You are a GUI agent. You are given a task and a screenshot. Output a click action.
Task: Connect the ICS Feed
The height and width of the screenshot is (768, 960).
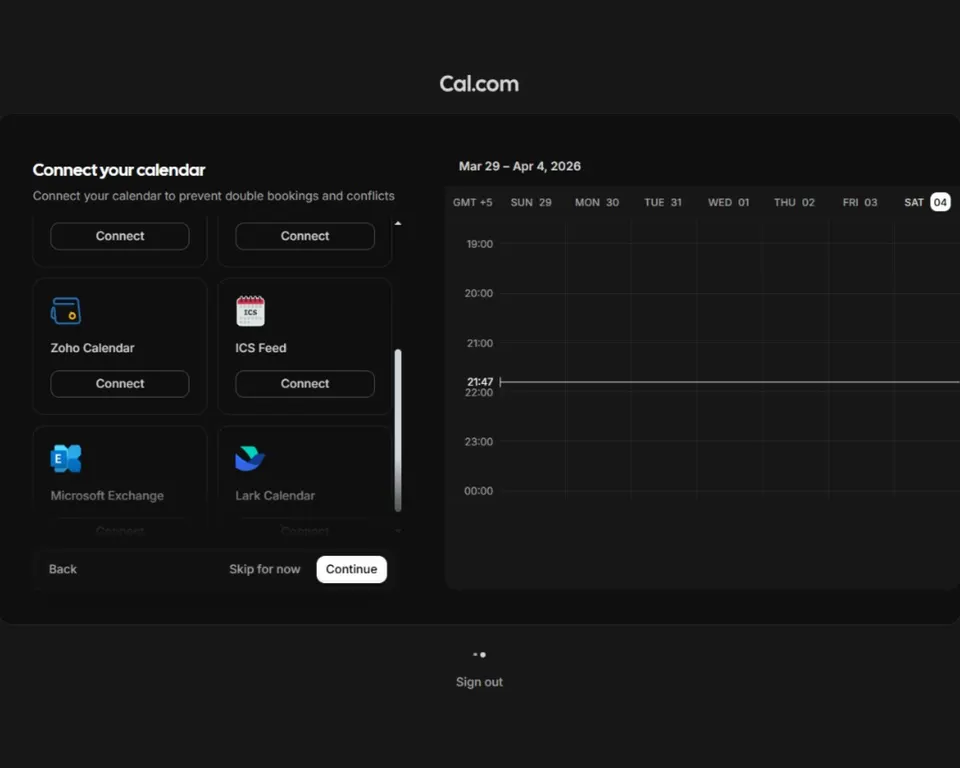305,383
